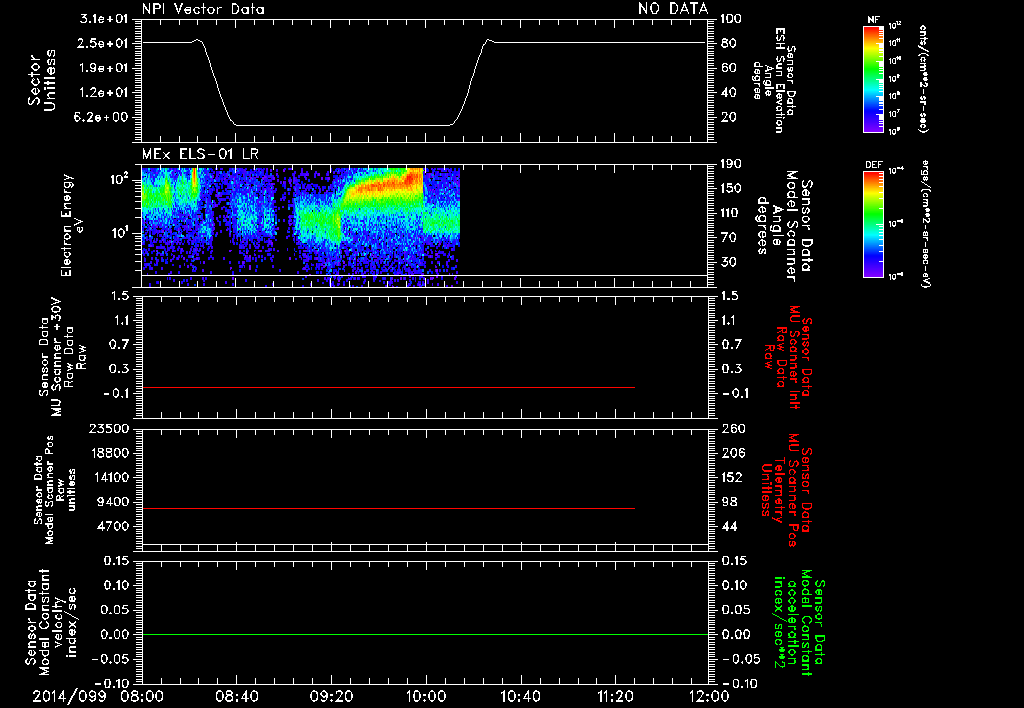Click the '3.1e+01' tick value
This screenshot has width=1024, height=708.
click(x=103, y=19)
